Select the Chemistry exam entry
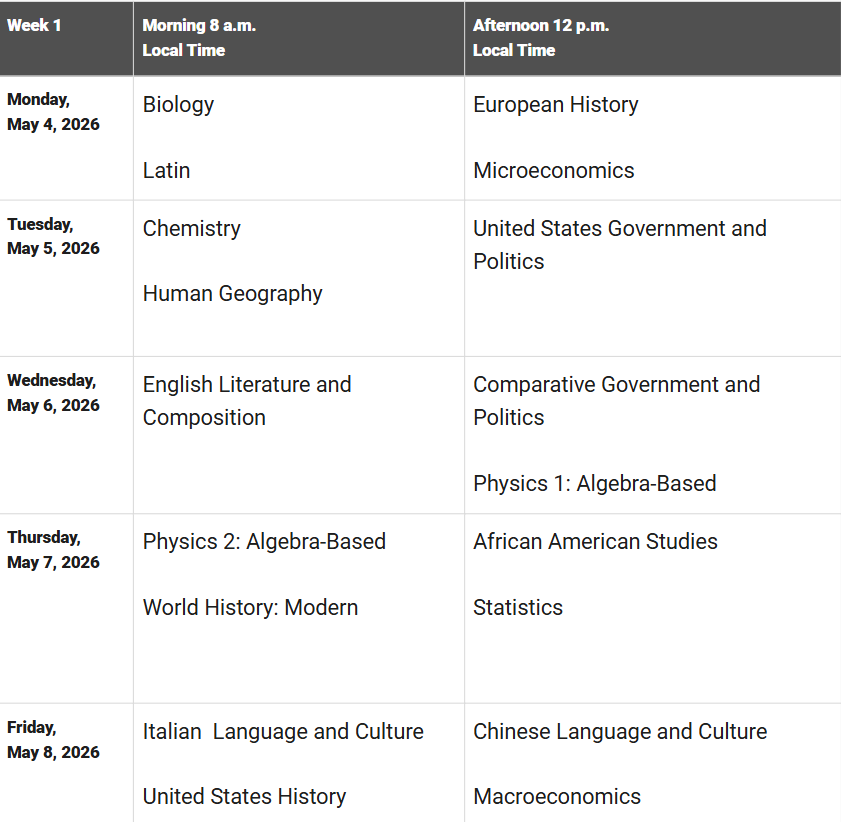This screenshot has width=841, height=822. pyautogui.click(x=191, y=228)
